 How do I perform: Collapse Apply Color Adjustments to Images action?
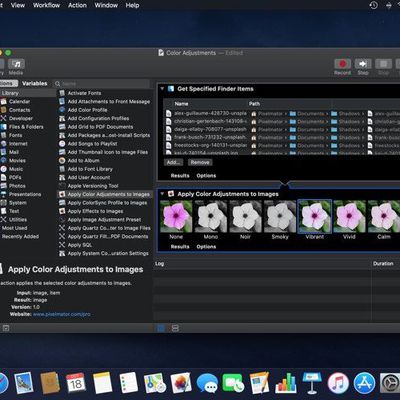coord(162,194)
